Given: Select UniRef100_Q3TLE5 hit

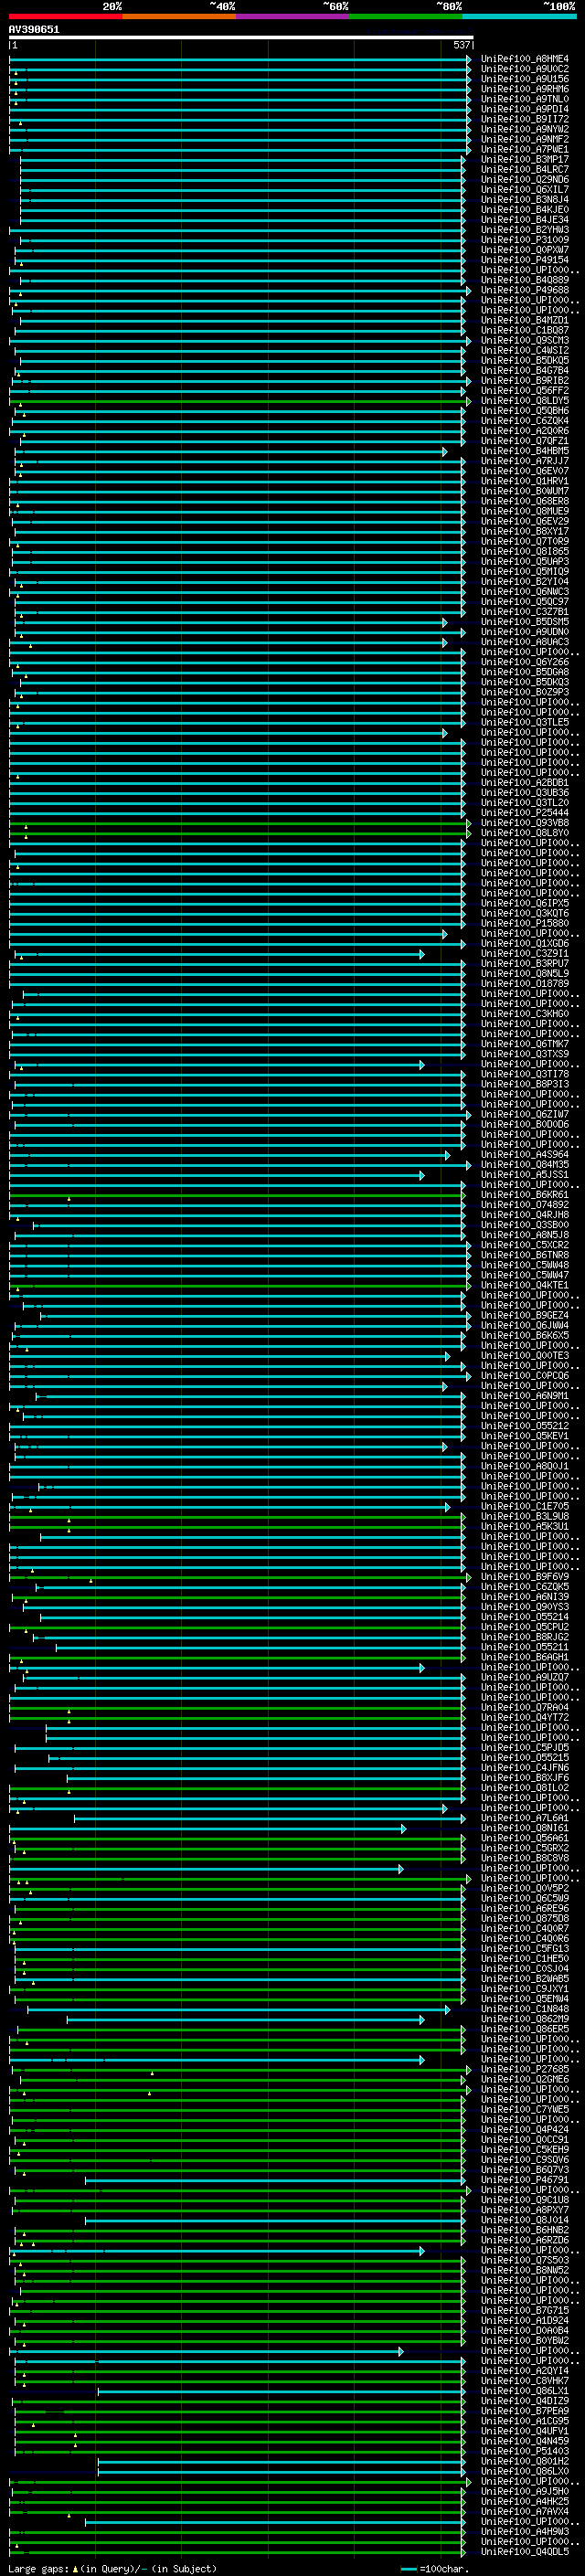Looking at the screenshot, I should 525,722.
